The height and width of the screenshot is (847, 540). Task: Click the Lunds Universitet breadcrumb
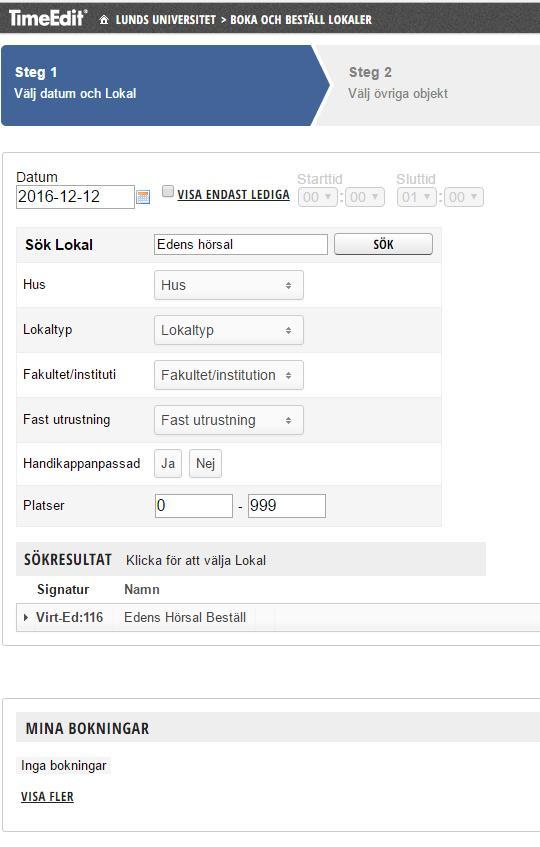coord(166,20)
